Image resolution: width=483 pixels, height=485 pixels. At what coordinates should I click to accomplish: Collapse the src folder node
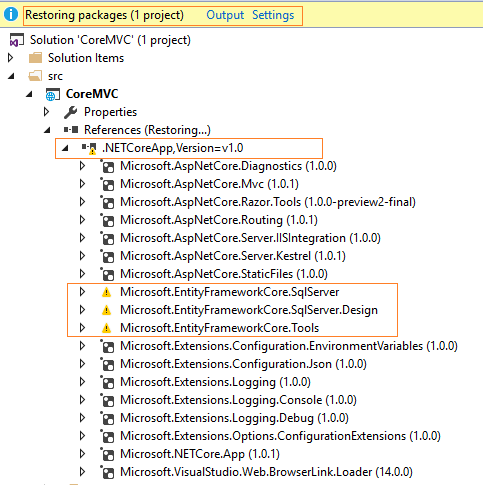coord(11,76)
